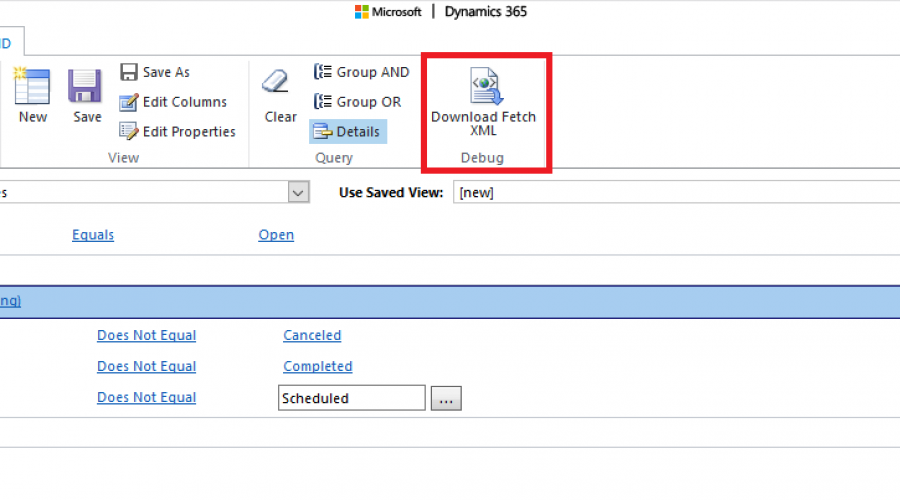Click the Open value link

pos(276,235)
